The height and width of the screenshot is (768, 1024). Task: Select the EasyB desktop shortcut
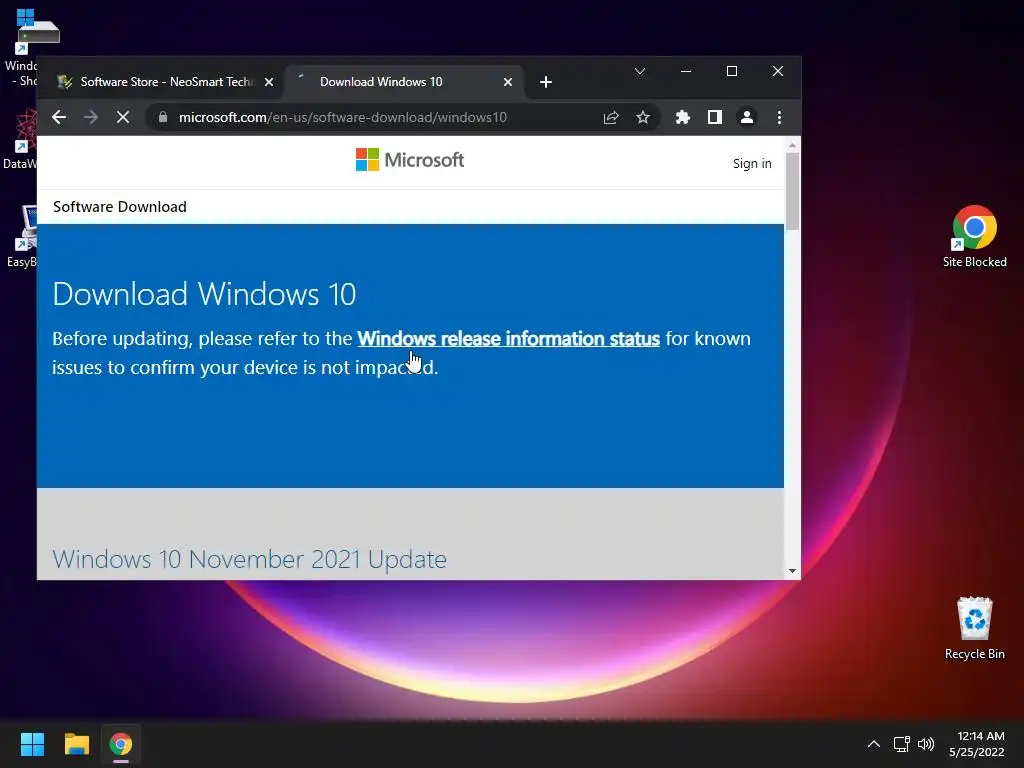click(x=21, y=236)
